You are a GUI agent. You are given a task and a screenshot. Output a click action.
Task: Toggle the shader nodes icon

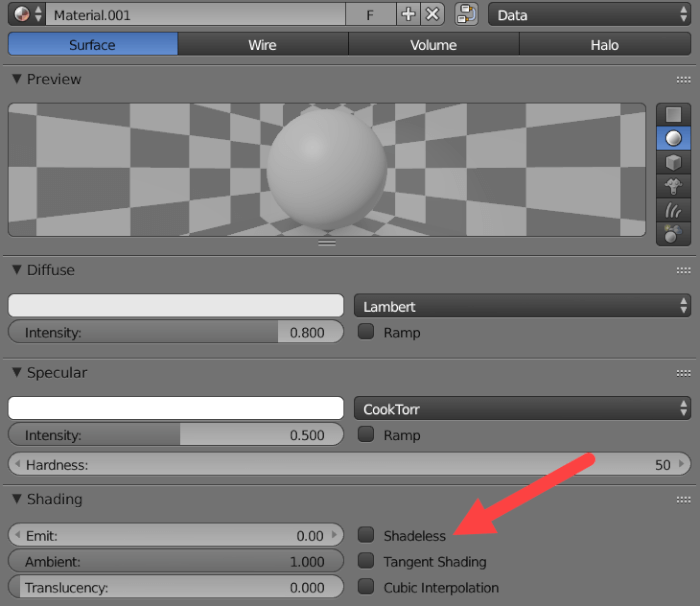click(466, 15)
